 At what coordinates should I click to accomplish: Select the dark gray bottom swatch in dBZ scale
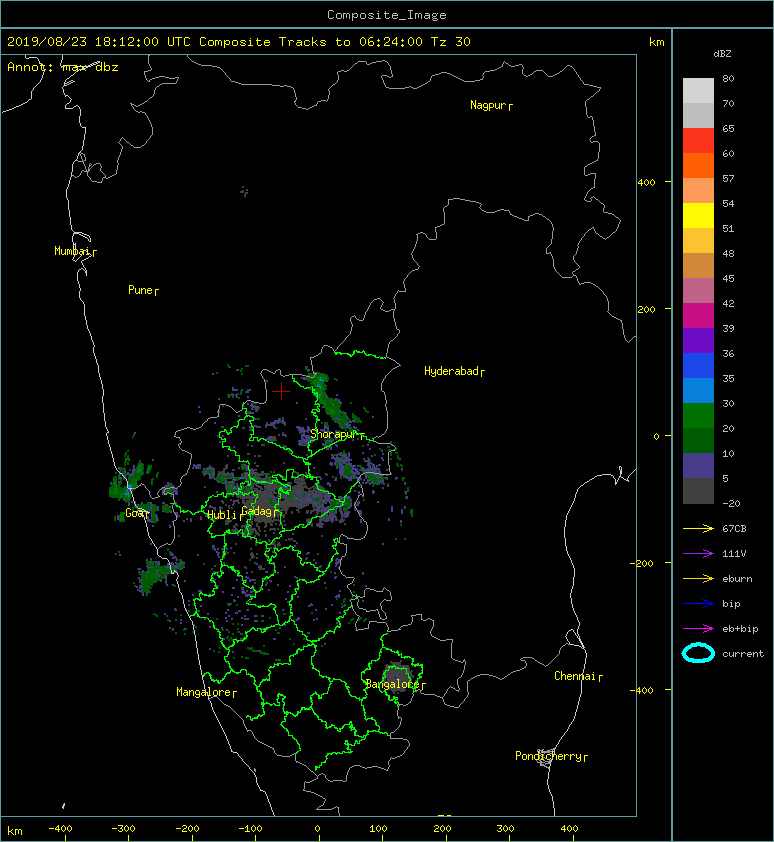click(x=698, y=490)
